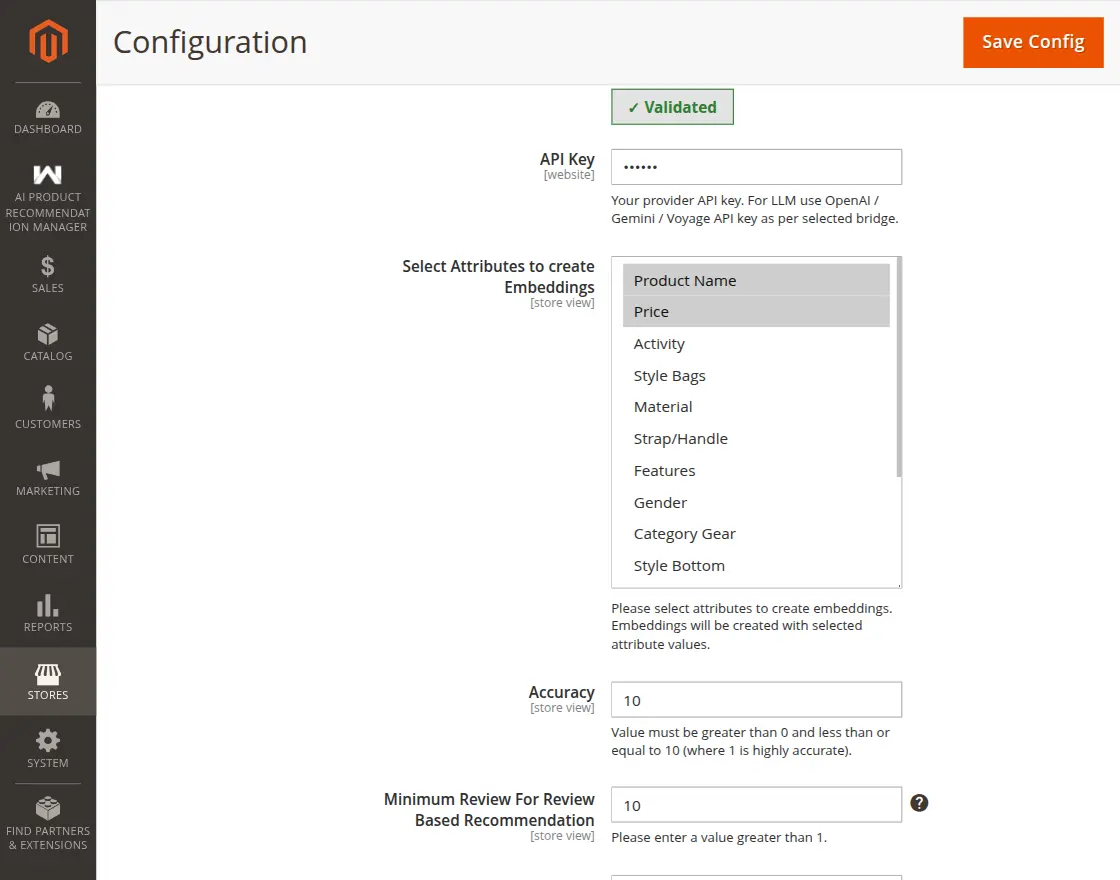Click the Accuracy value field
The height and width of the screenshot is (880, 1120).
click(756, 700)
